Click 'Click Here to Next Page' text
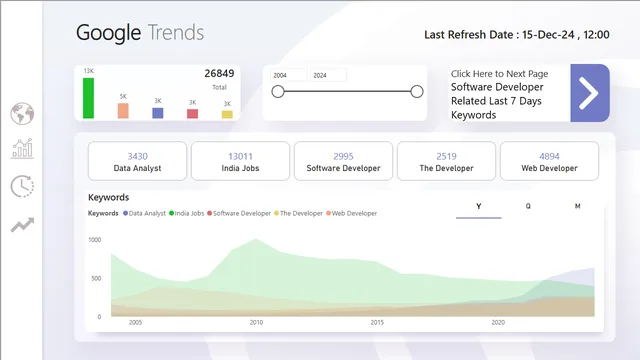 click(x=499, y=74)
